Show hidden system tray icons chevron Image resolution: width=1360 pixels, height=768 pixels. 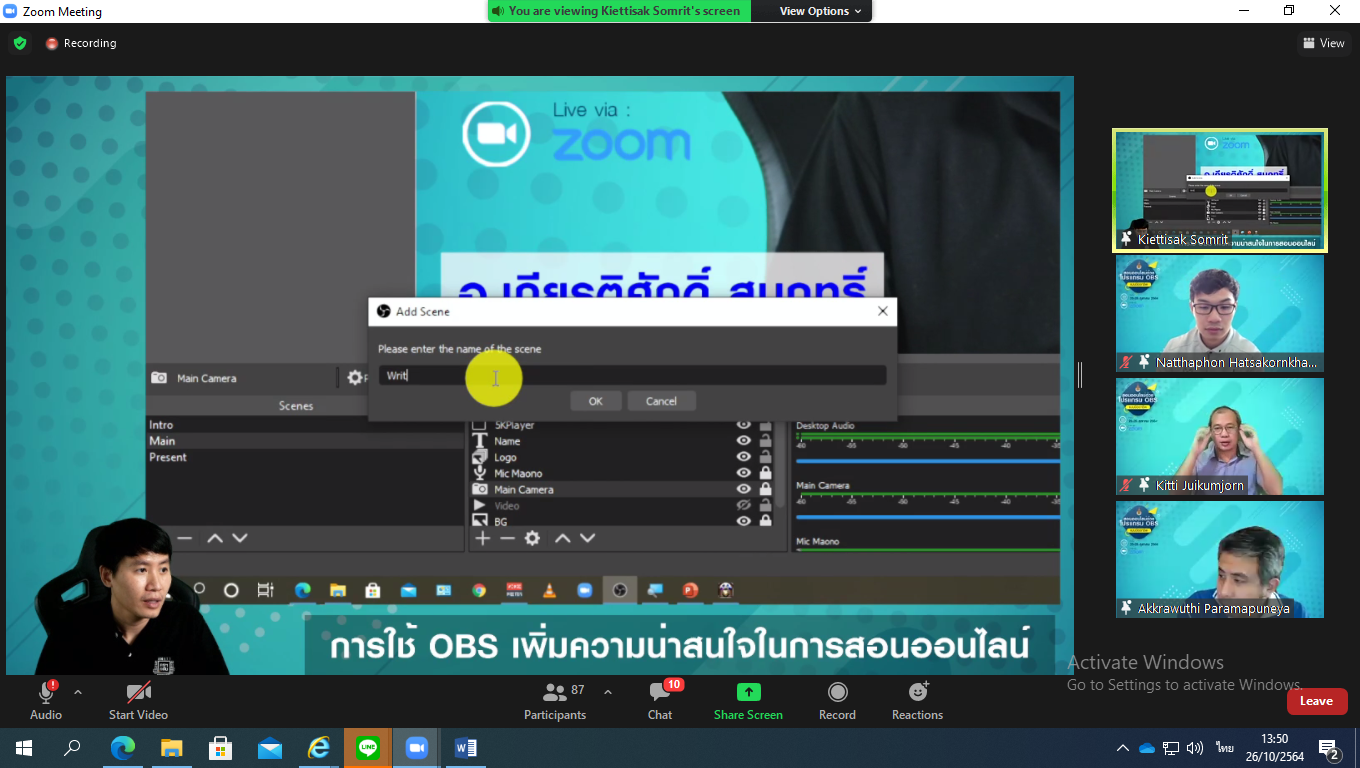[x=1123, y=748]
